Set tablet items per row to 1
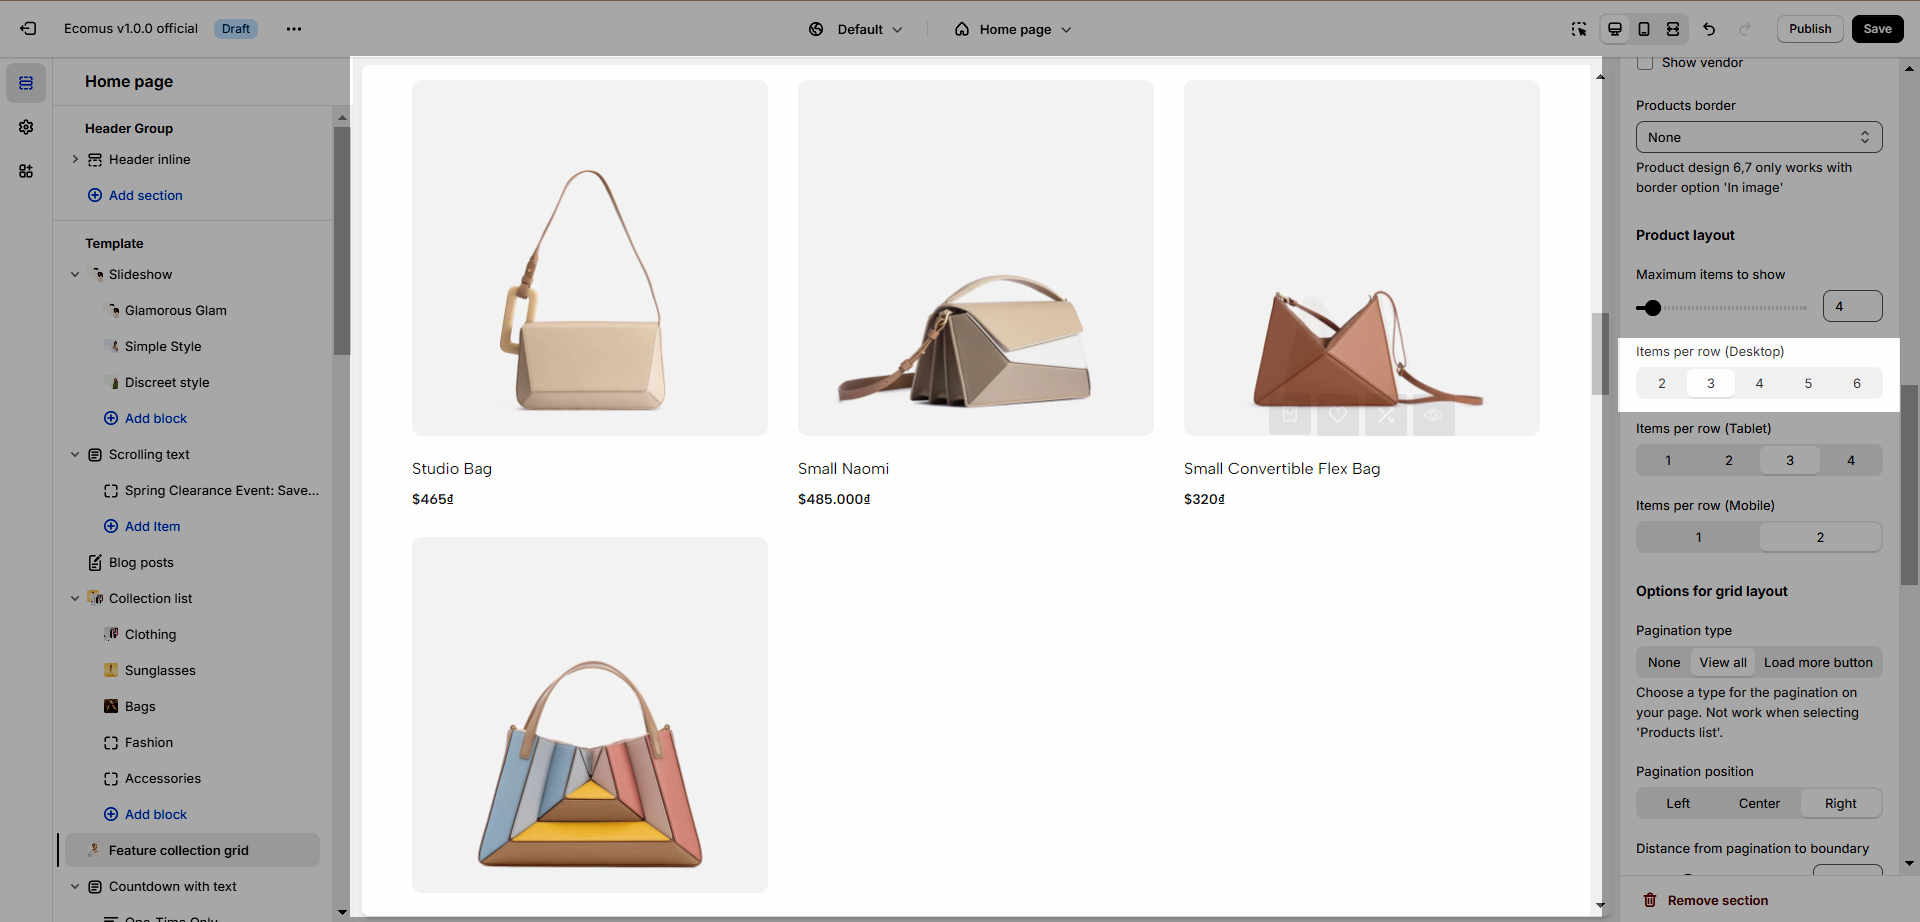 [1668, 461]
